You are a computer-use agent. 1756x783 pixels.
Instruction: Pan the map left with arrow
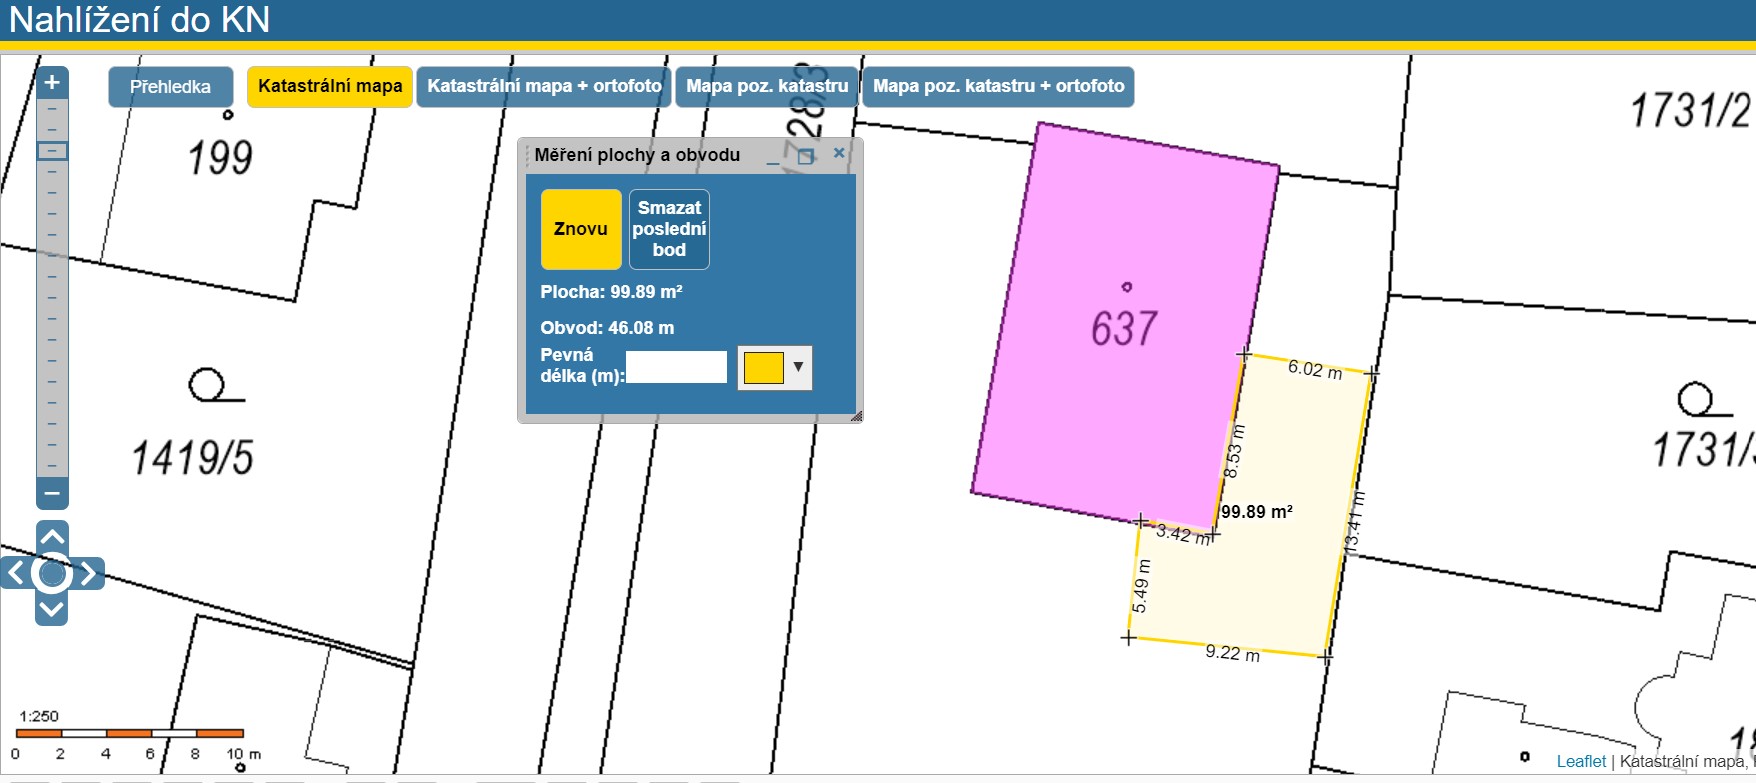click(16, 573)
